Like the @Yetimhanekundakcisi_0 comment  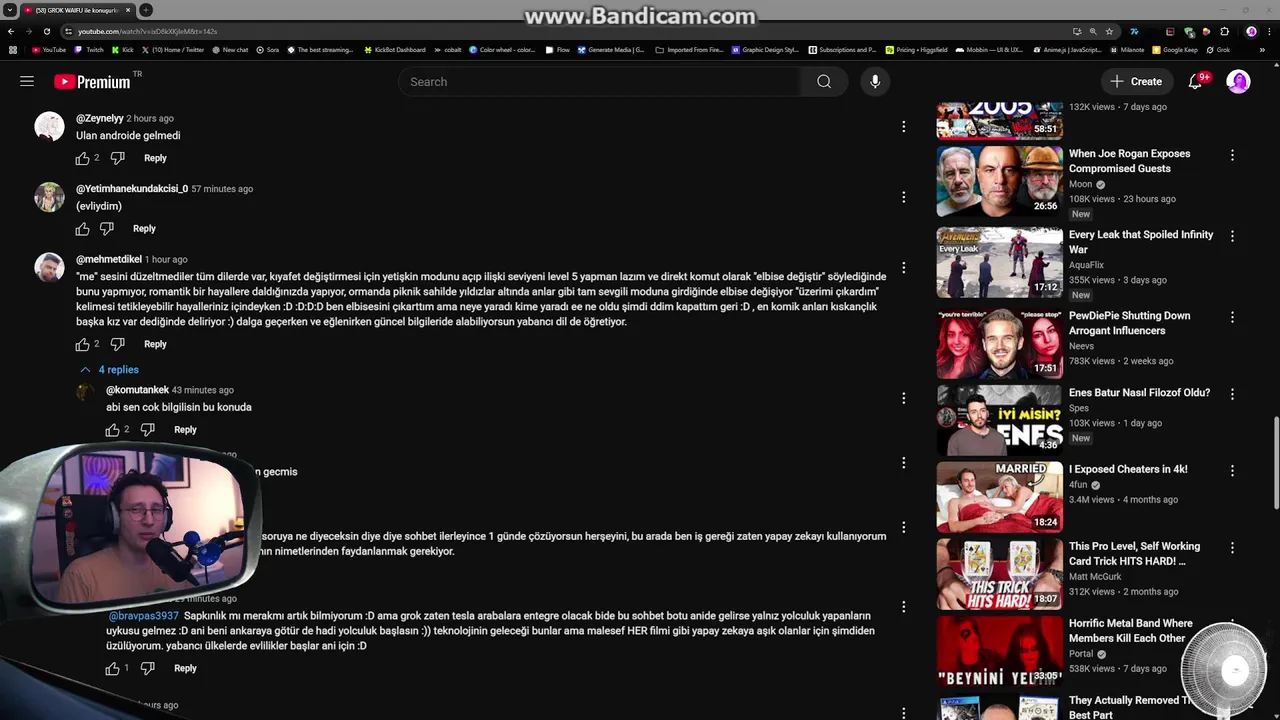tap(83, 229)
